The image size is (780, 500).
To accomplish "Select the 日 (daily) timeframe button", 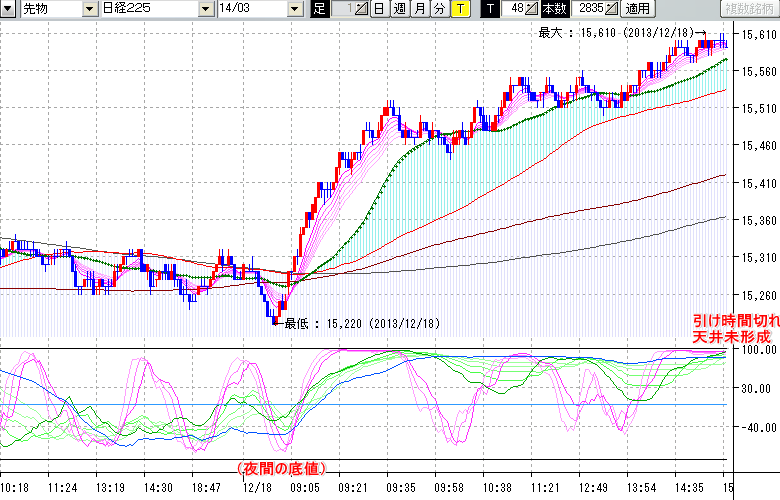I will (x=378, y=9).
